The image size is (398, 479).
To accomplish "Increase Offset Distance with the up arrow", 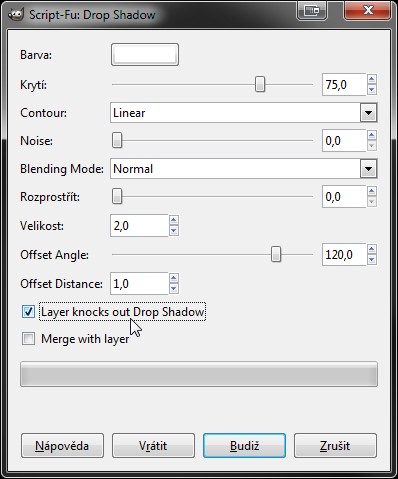I will [x=174, y=278].
